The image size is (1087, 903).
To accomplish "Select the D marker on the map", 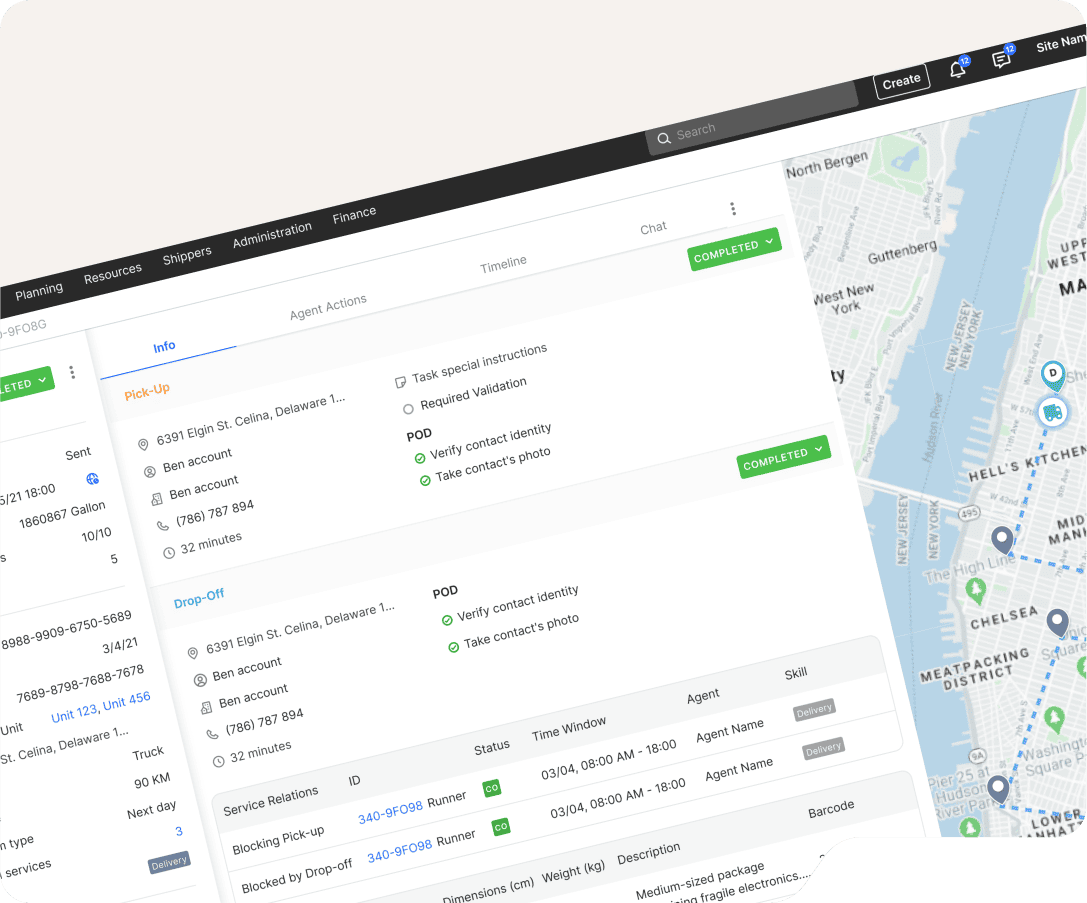I will 1053,376.
